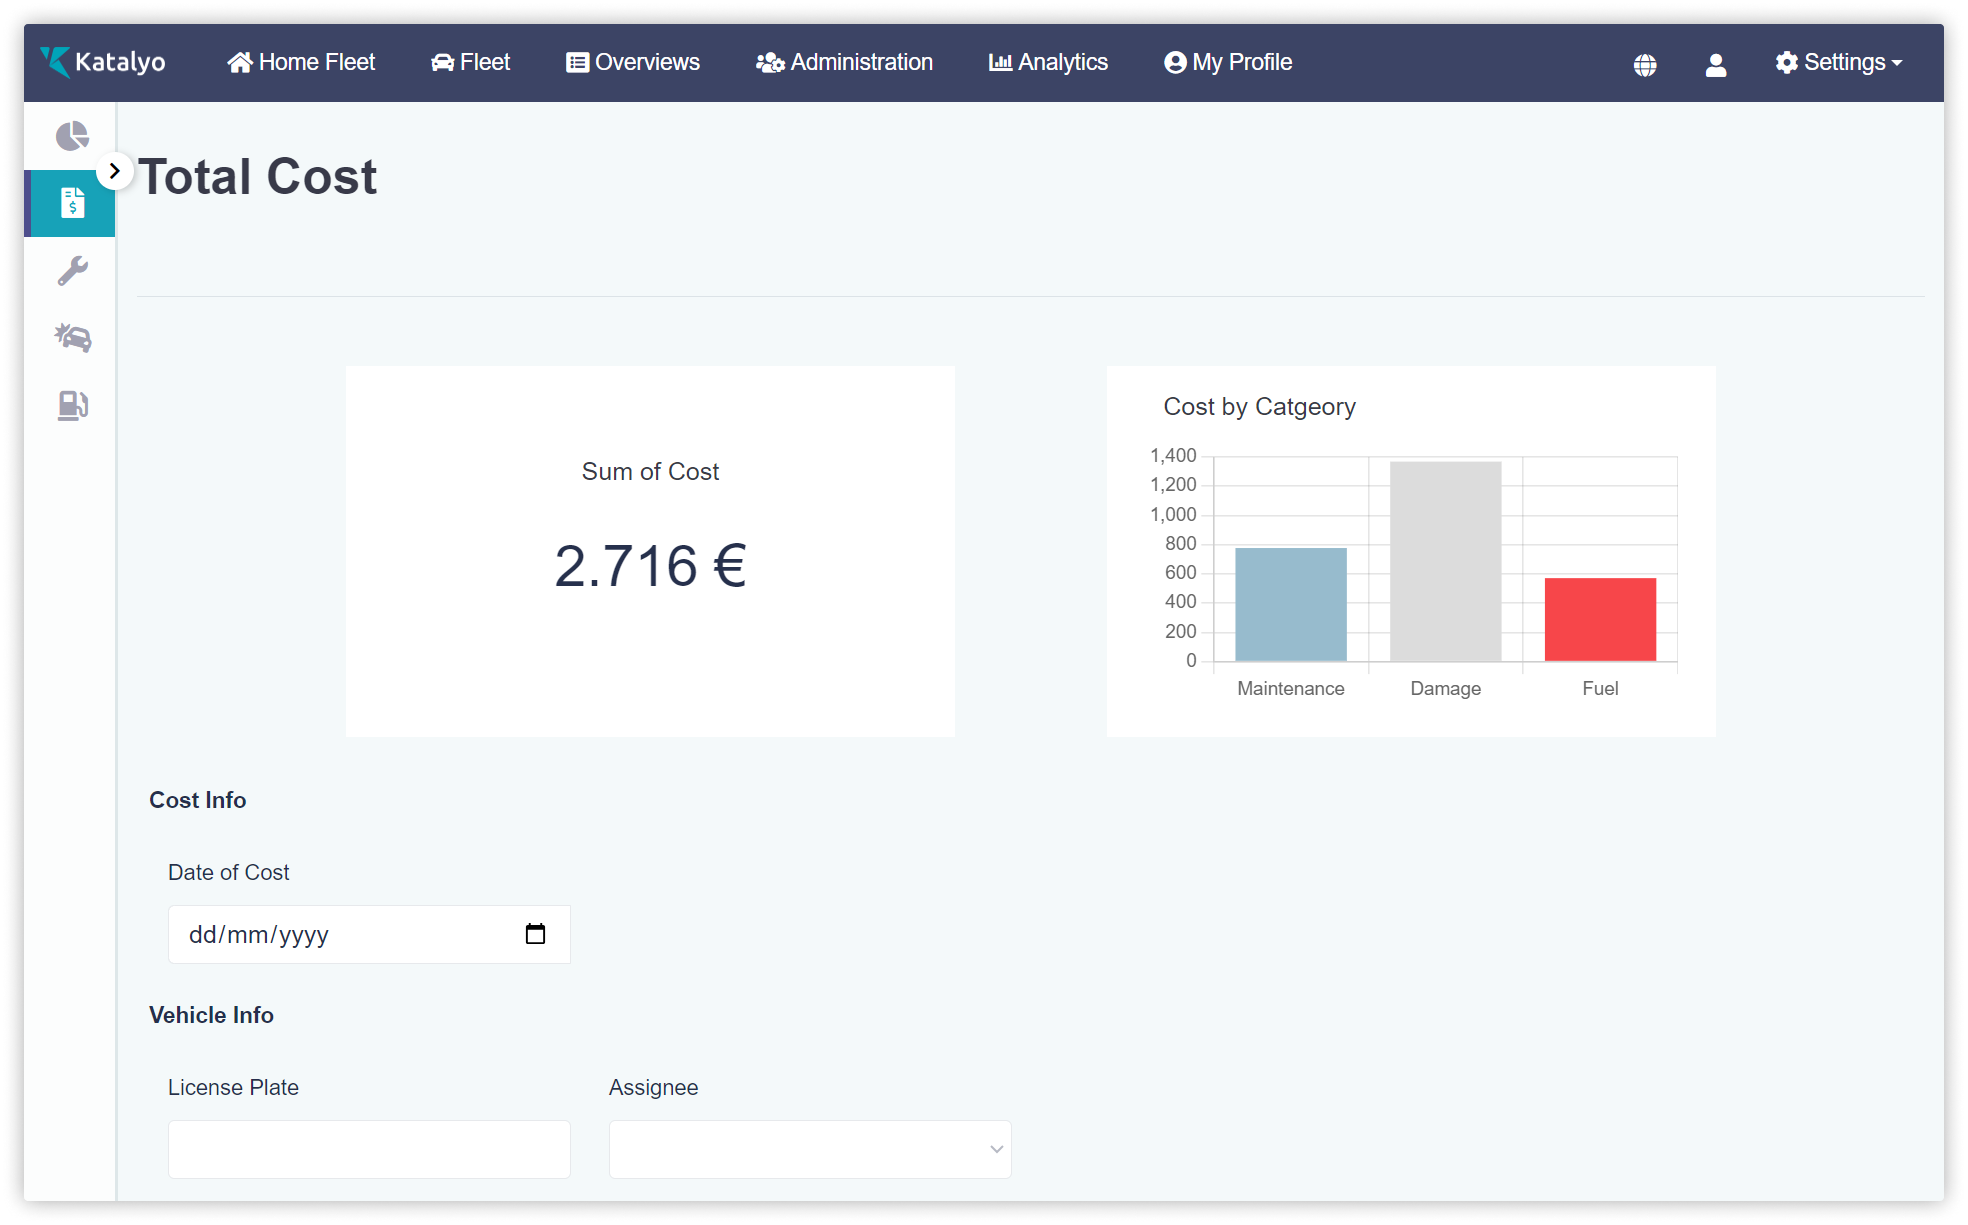Click the user account icon in navbar
This screenshot has width=1968, height=1225.
tap(1716, 65)
